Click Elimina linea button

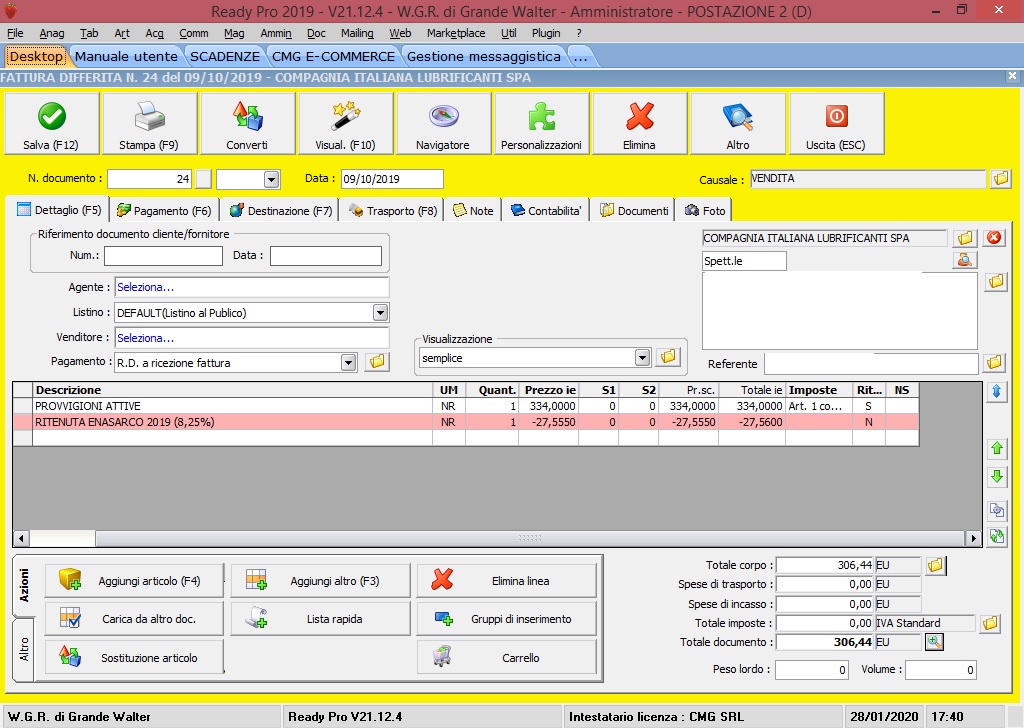(x=507, y=580)
